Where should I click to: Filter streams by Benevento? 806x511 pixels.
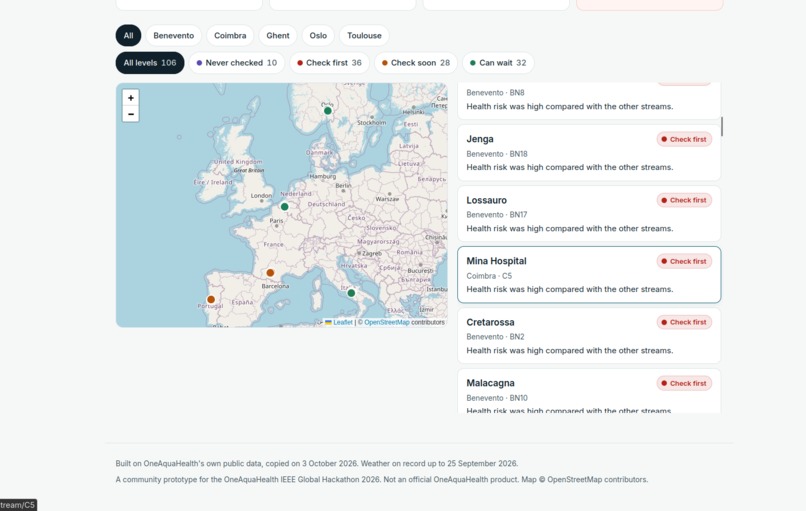(x=174, y=35)
